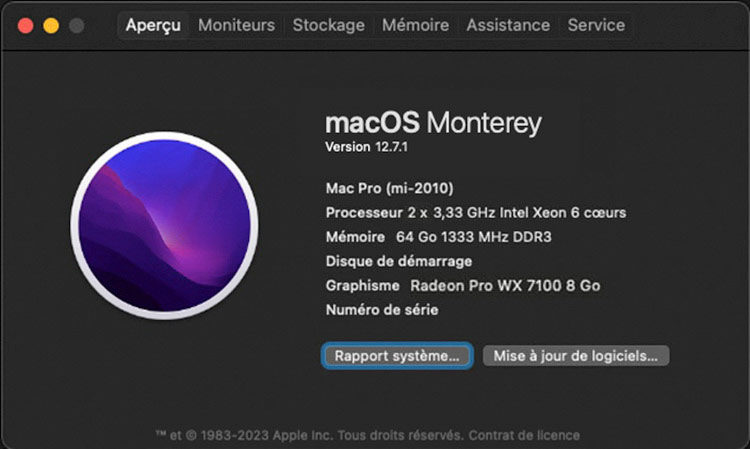
Task: Switch to the Aperçu tab
Action: [x=153, y=25]
